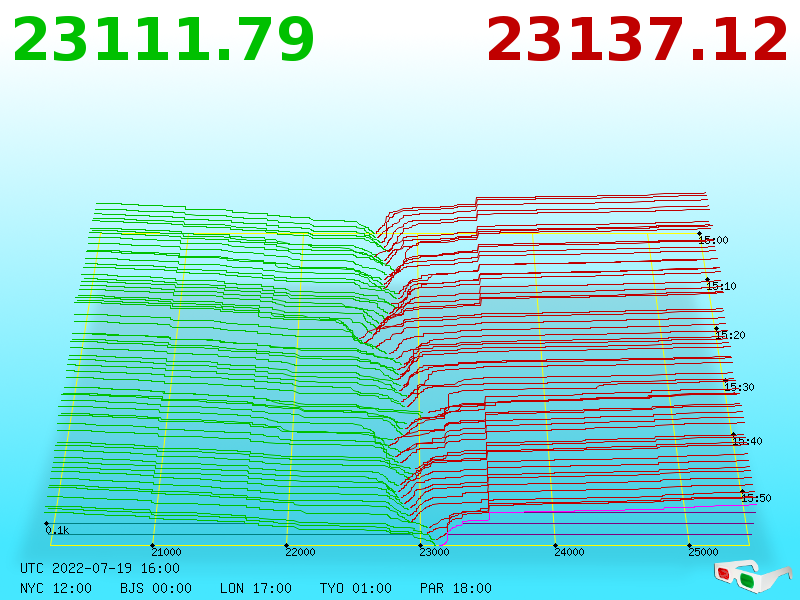This screenshot has height=600, width=800.
Task: Click the NYC 12:00 time
Action: [56, 588]
